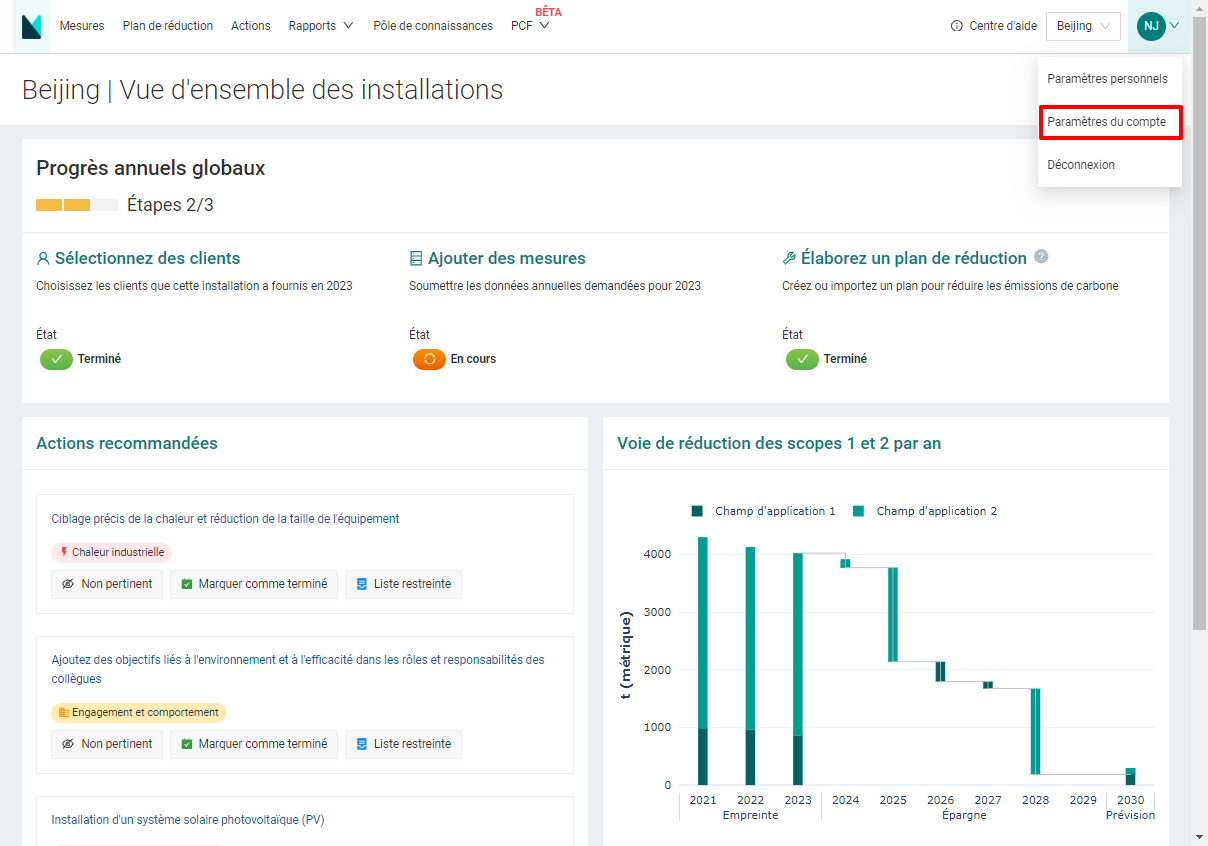
Task: Shortlist the Ciblage précis action
Action: (403, 584)
